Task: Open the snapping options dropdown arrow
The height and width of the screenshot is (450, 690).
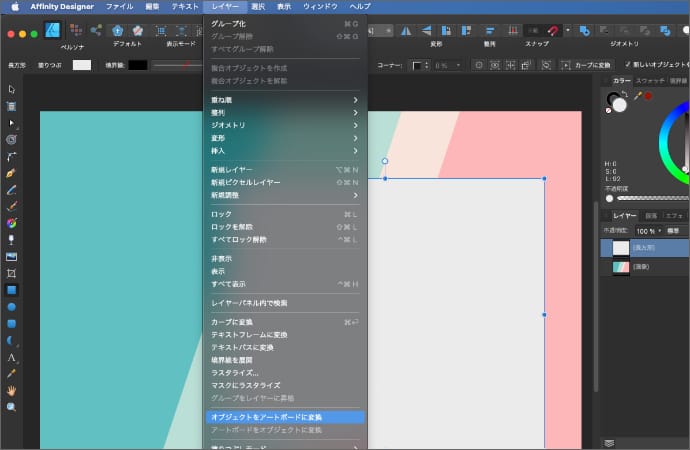Action: (568, 31)
